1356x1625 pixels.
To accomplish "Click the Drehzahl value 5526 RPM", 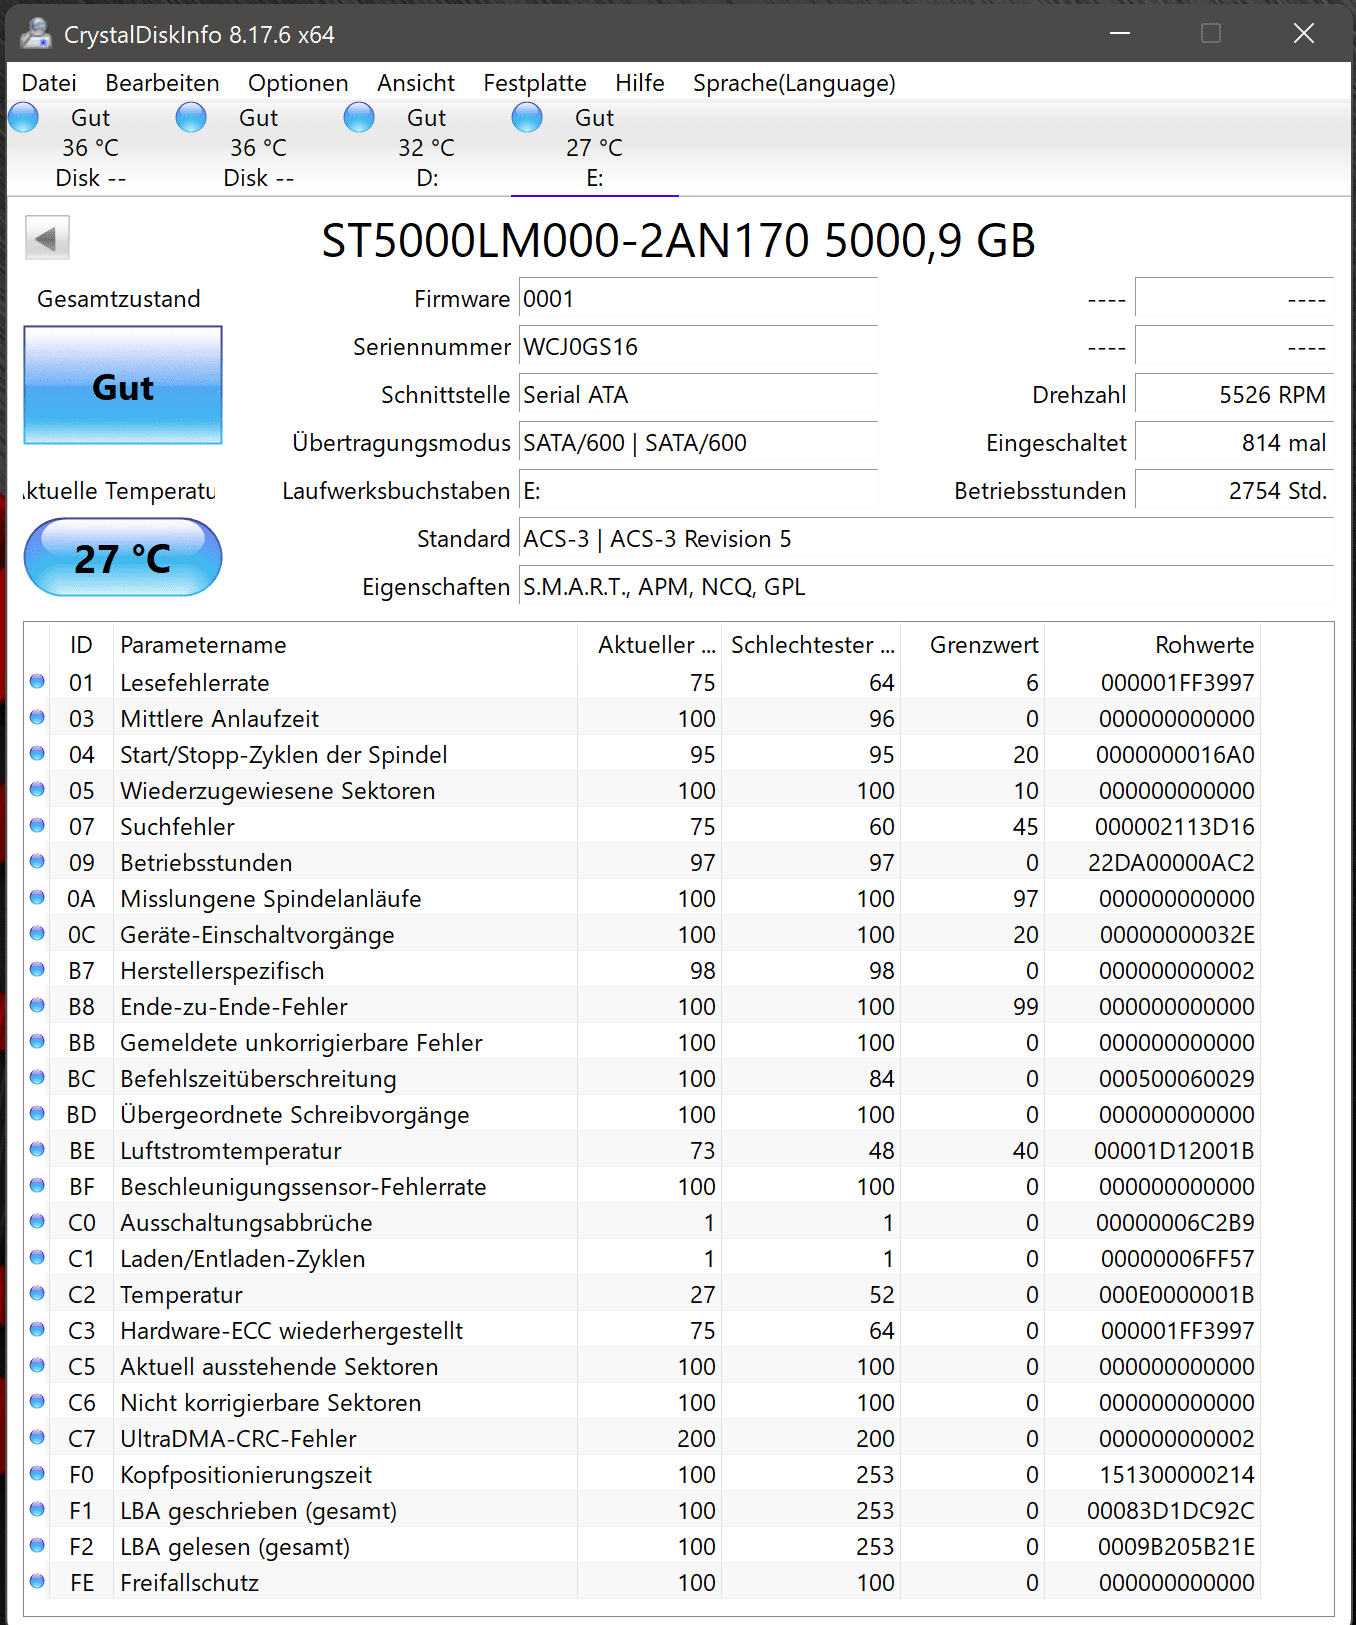I will (1234, 395).
